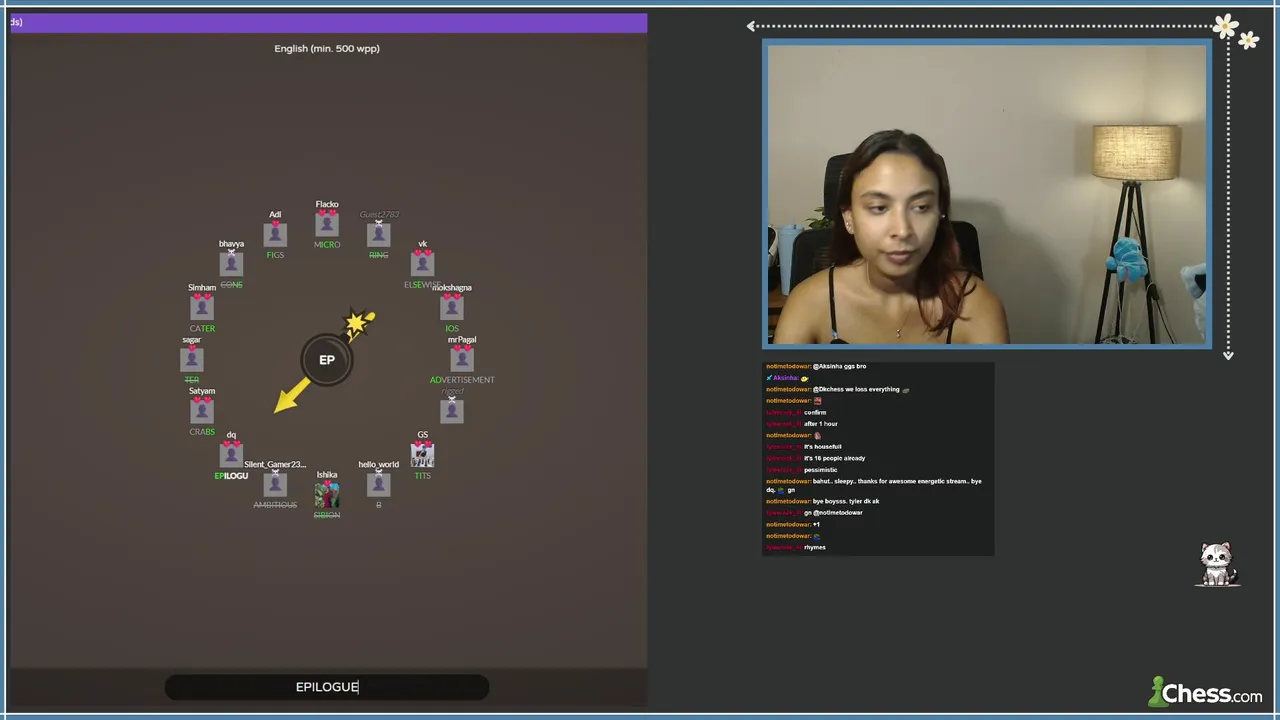Click the word FIGS under Adl
1280x720 pixels.
pyautogui.click(x=275, y=255)
